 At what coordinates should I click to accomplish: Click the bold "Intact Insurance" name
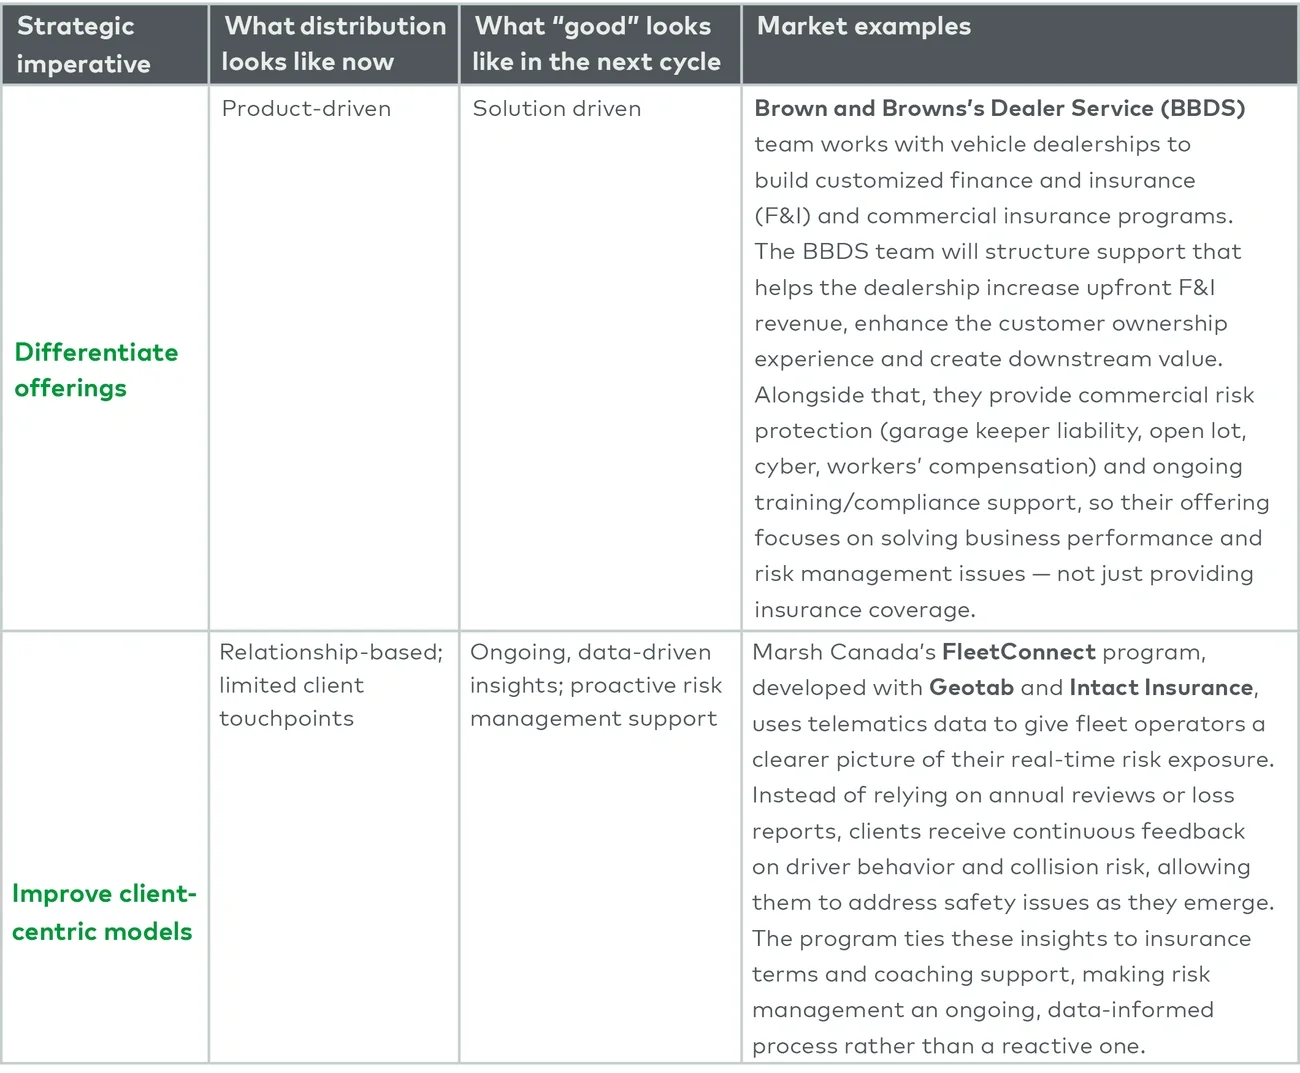pyautogui.click(x=1161, y=688)
